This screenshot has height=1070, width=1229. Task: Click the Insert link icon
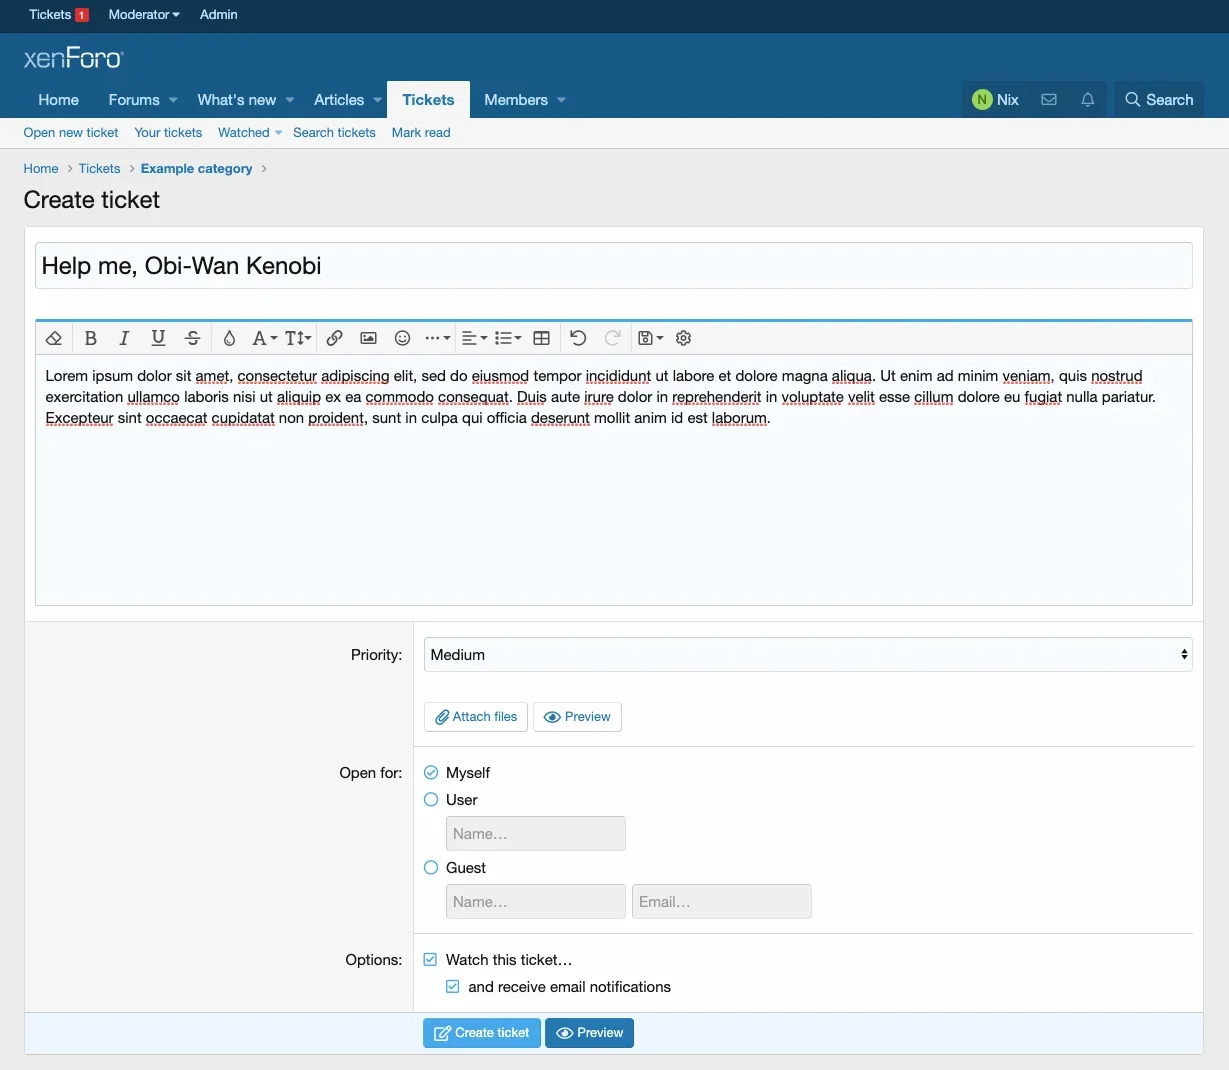point(335,338)
